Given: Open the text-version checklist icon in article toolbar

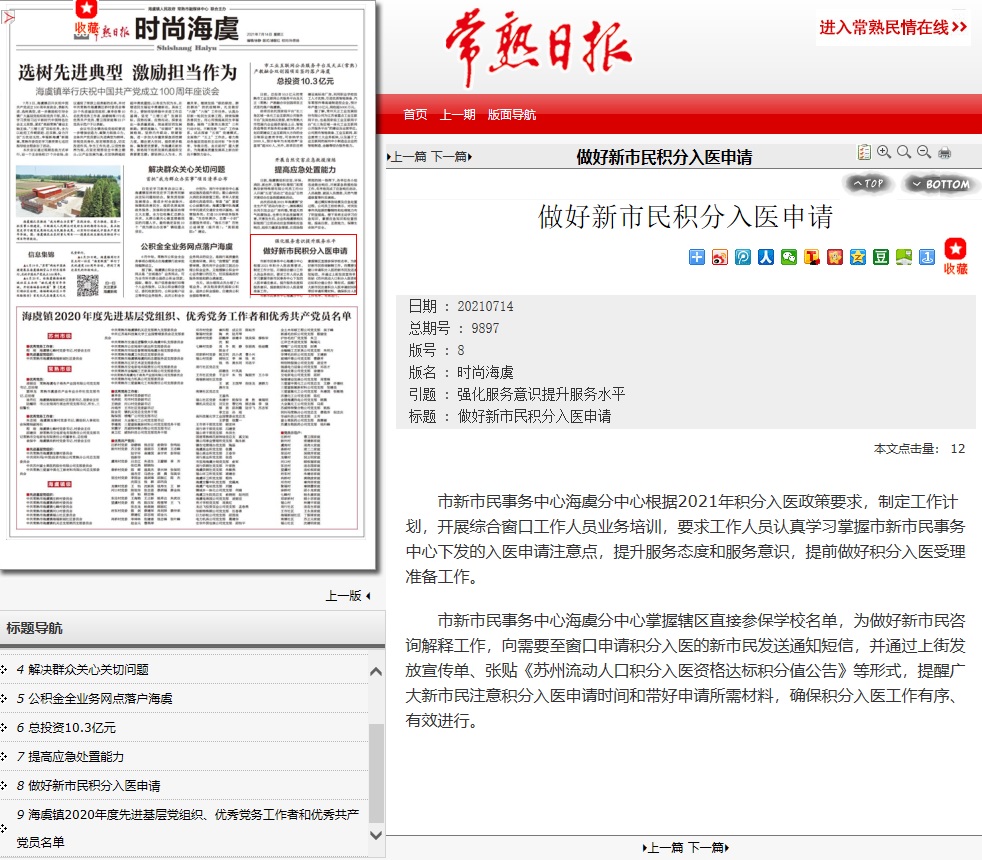Looking at the screenshot, I should click(864, 152).
